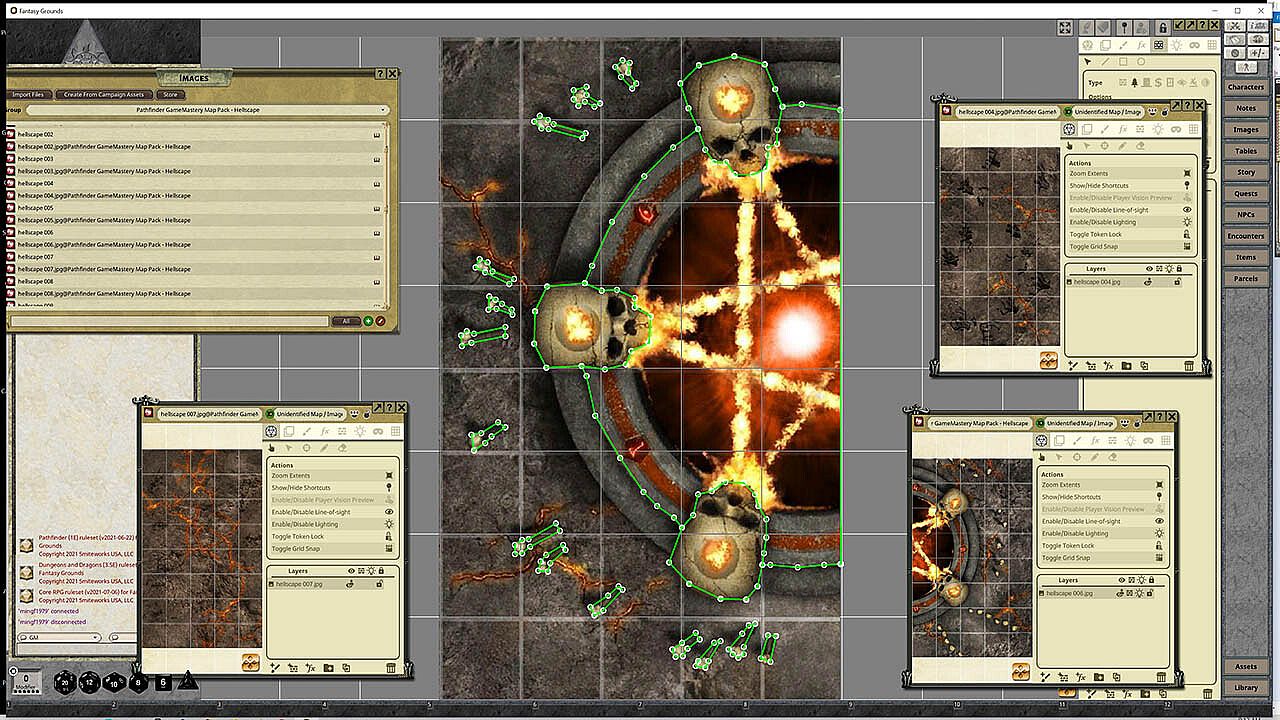
Task: Click the orange center-view button in hellscape 007 window
Action: pos(251,662)
